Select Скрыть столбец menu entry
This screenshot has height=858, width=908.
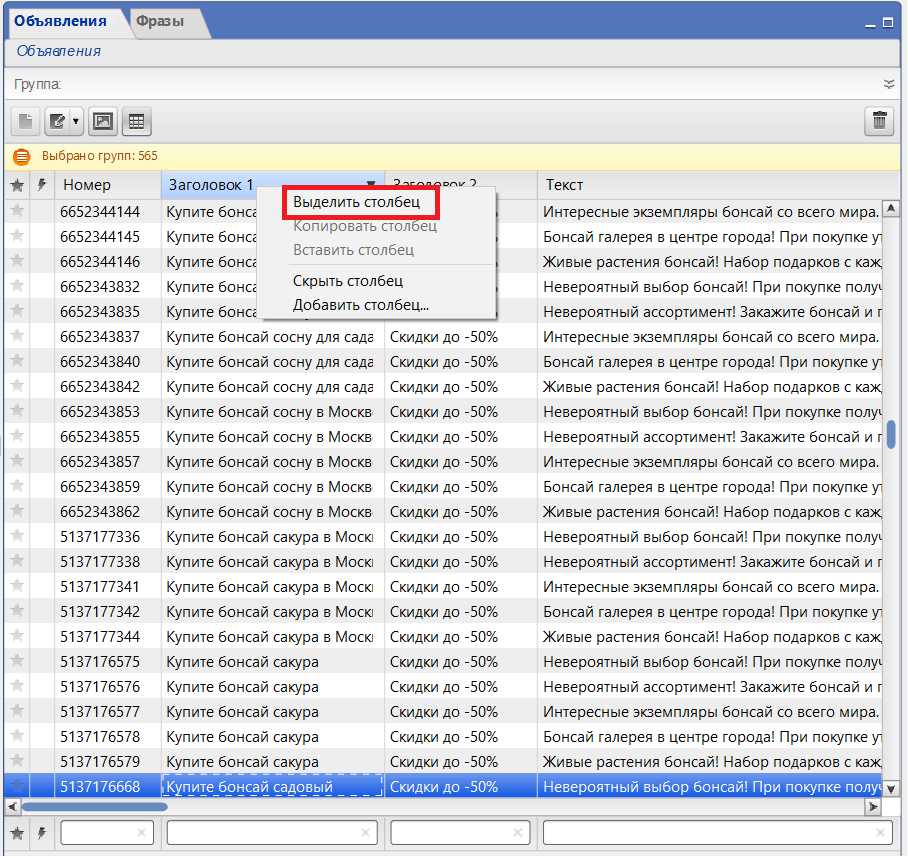[x=347, y=281]
